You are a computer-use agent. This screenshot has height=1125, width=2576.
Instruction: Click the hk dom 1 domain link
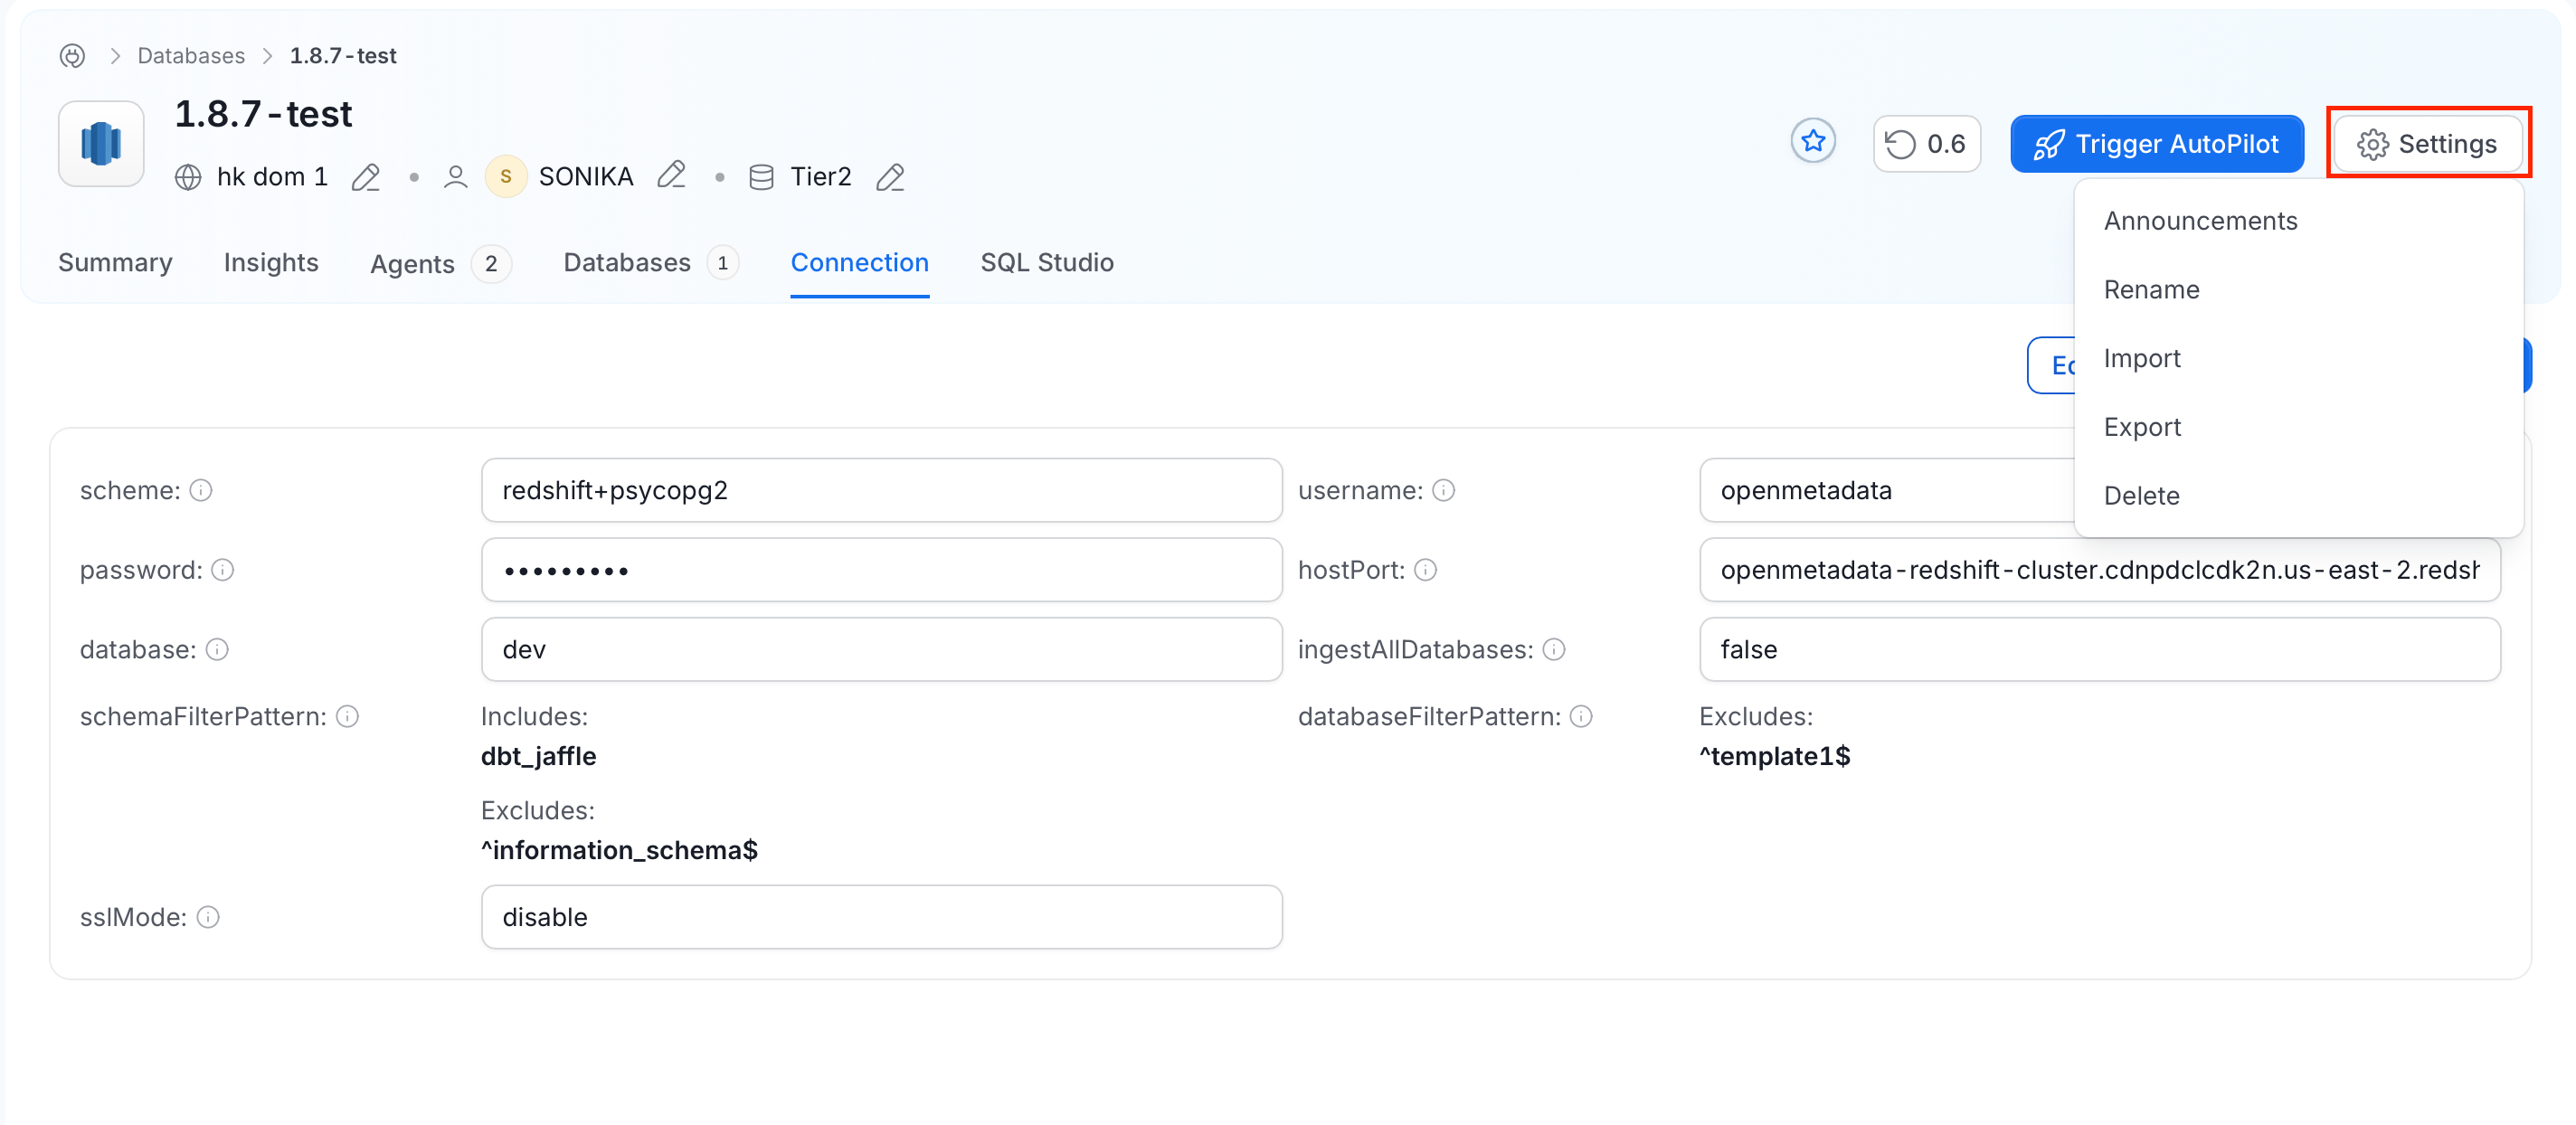pos(272,177)
